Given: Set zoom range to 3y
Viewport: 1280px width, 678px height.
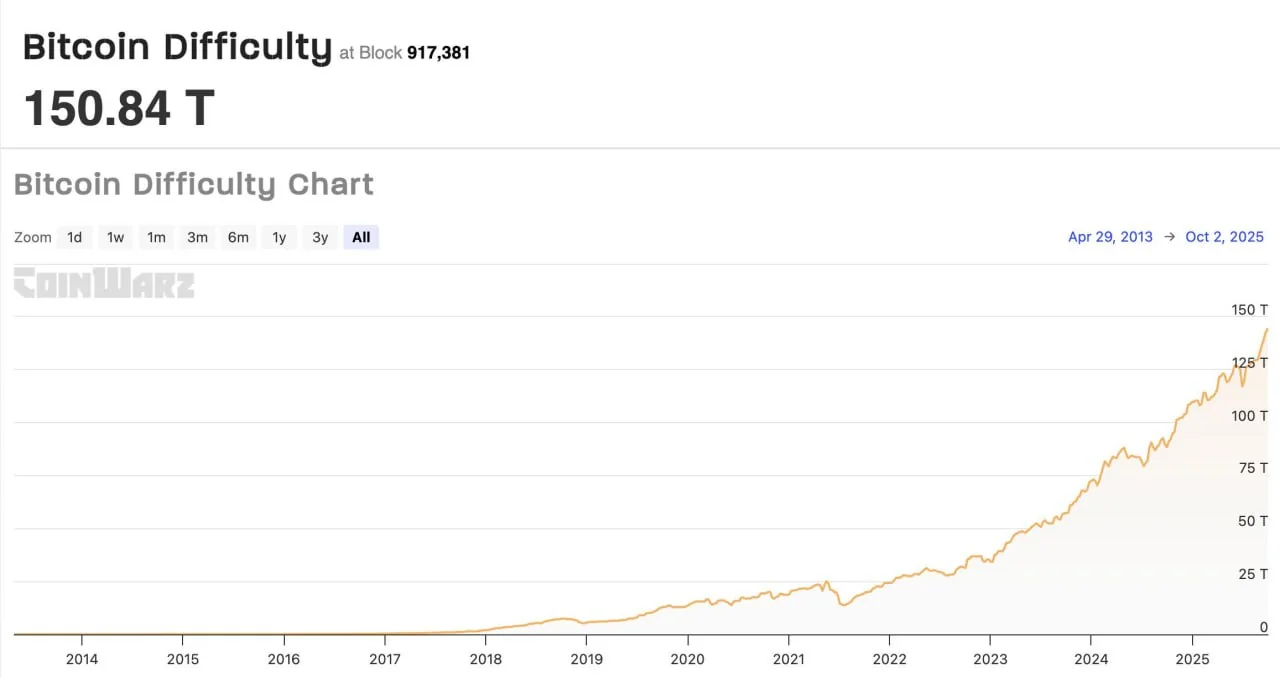Looking at the screenshot, I should click(320, 237).
